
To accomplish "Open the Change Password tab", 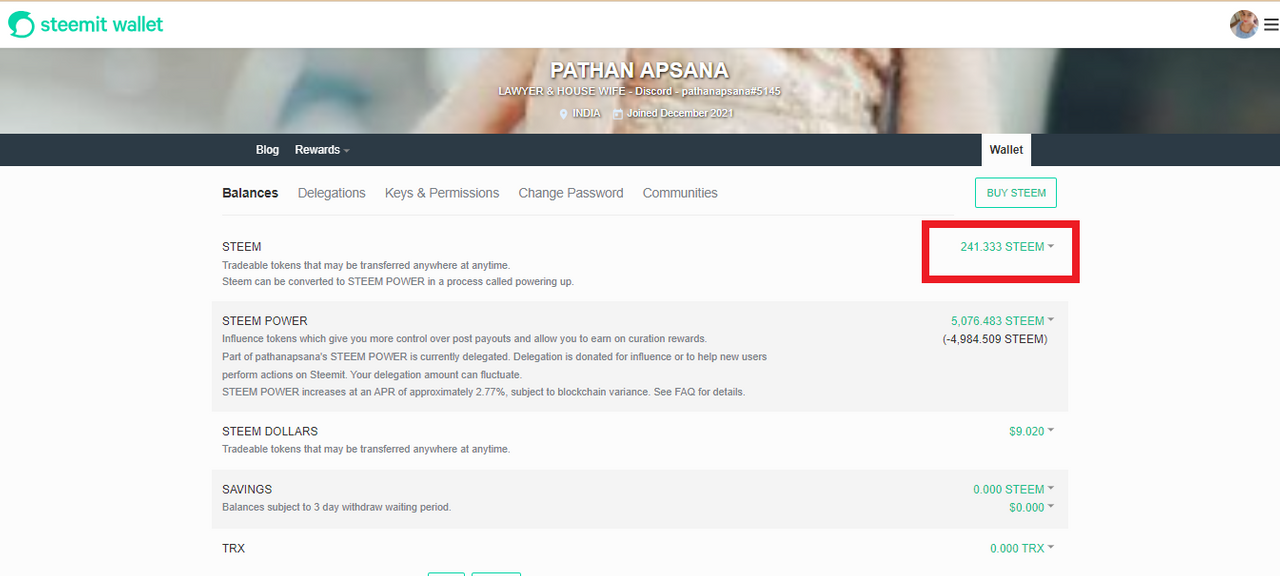I will click(571, 193).
